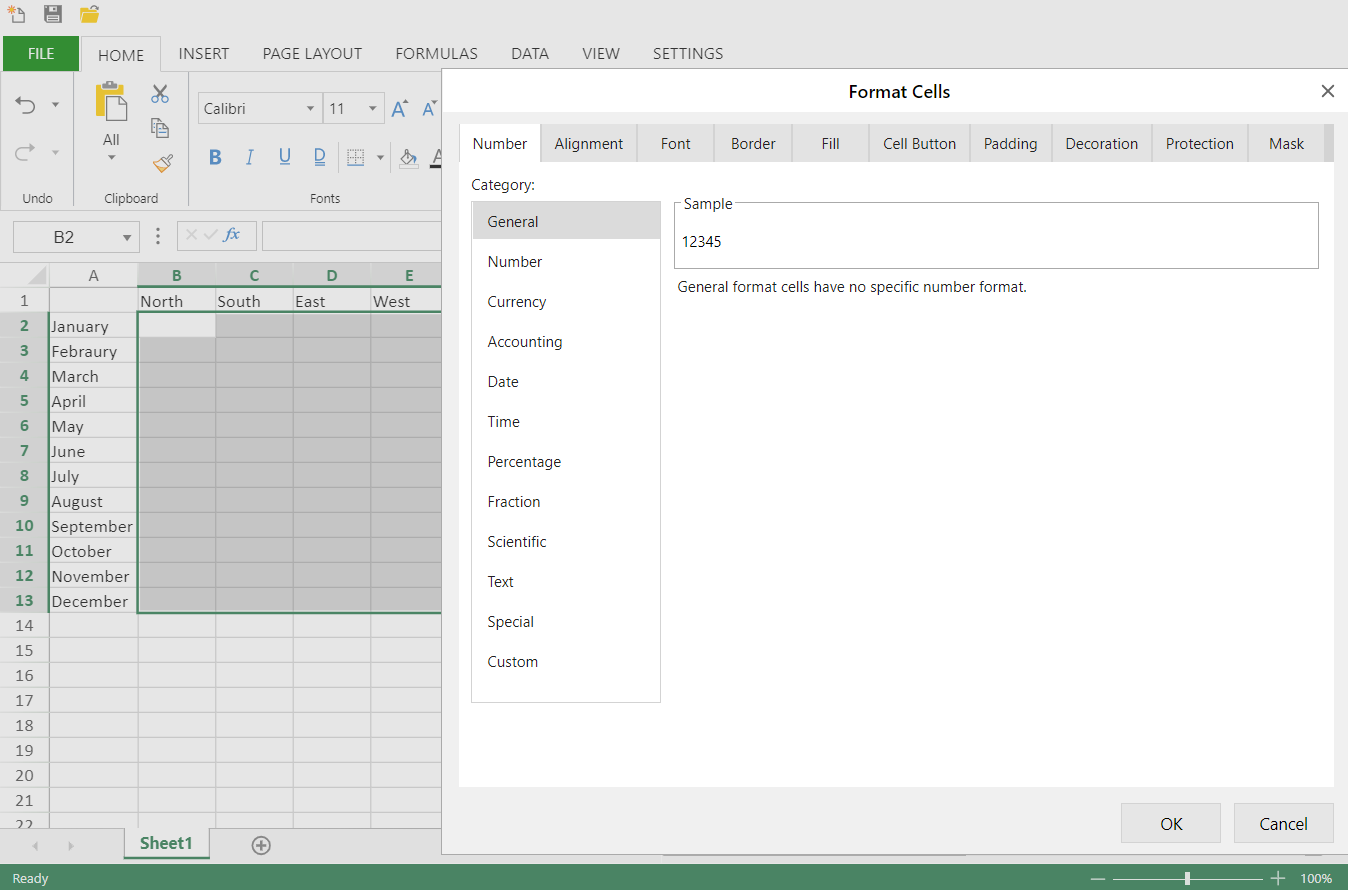Click the select-all corner triangle of sheet
The height and width of the screenshot is (890, 1348).
(36, 275)
